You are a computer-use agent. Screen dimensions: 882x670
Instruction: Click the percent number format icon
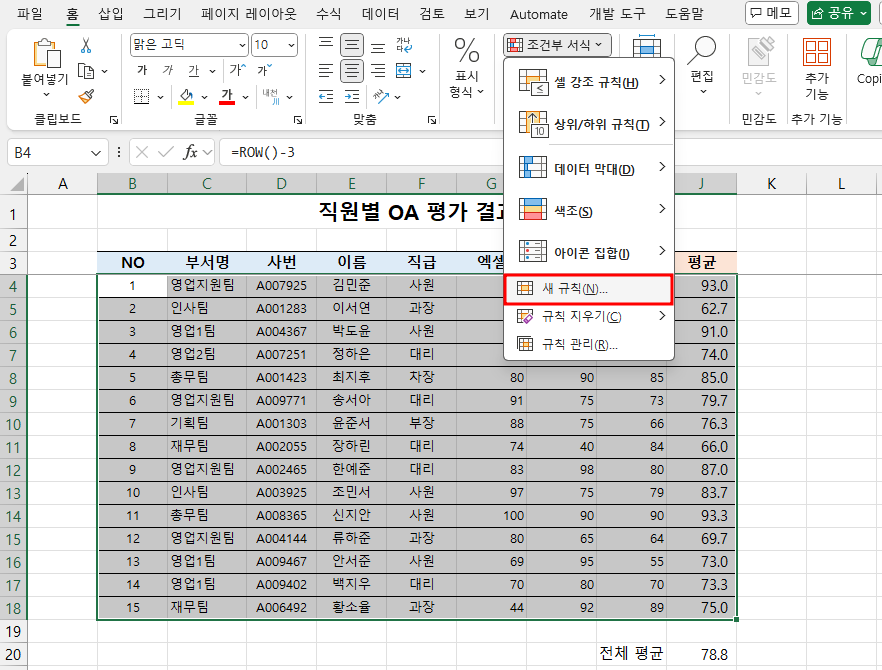pos(467,51)
